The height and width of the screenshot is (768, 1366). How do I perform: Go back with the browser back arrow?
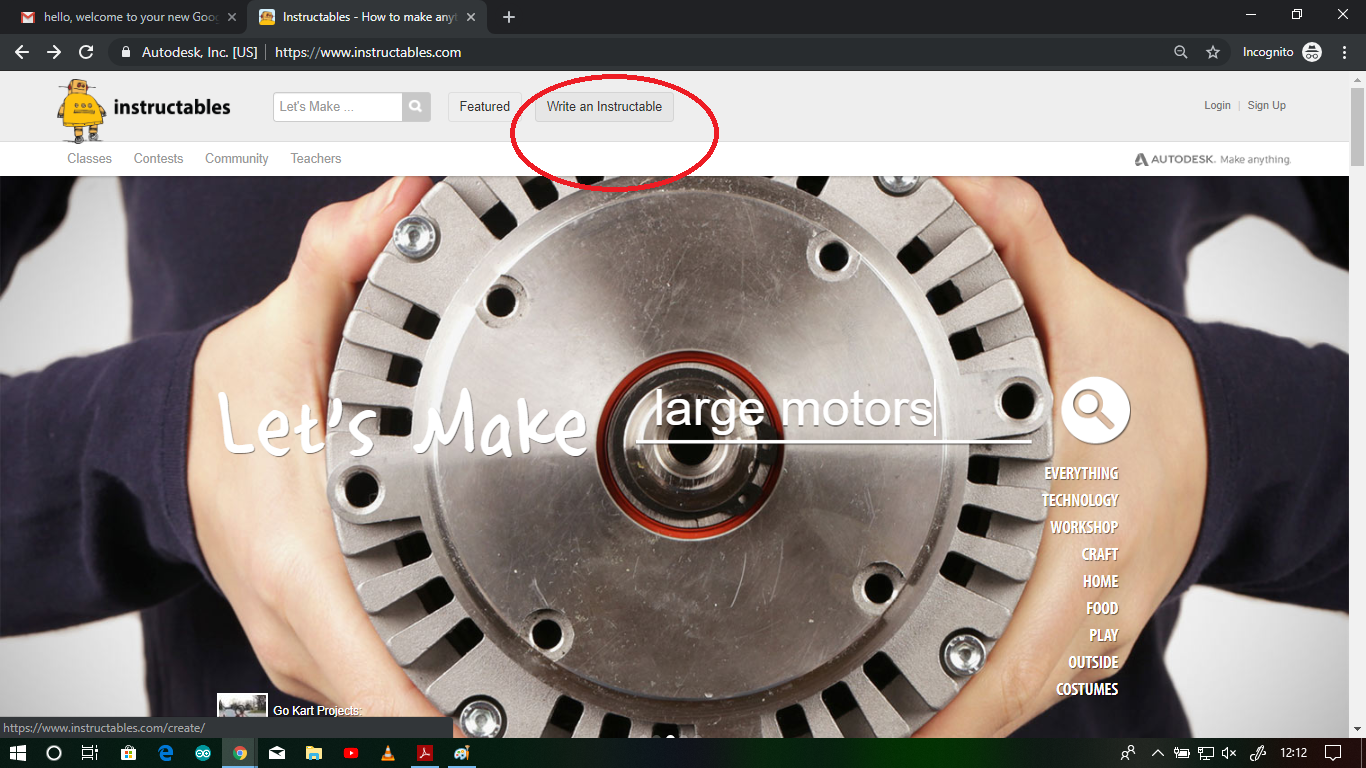(x=21, y=52)
